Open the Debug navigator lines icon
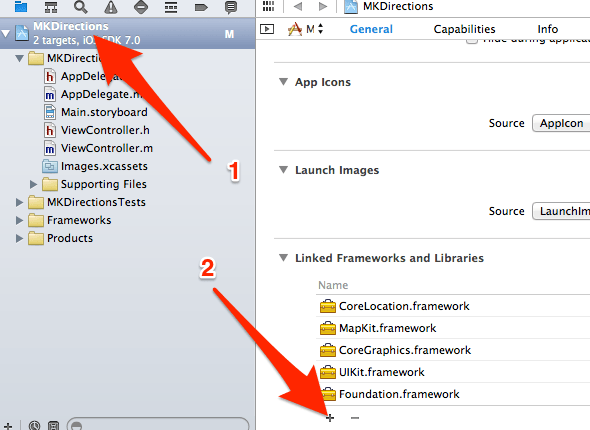 click(x=171, y=6)
